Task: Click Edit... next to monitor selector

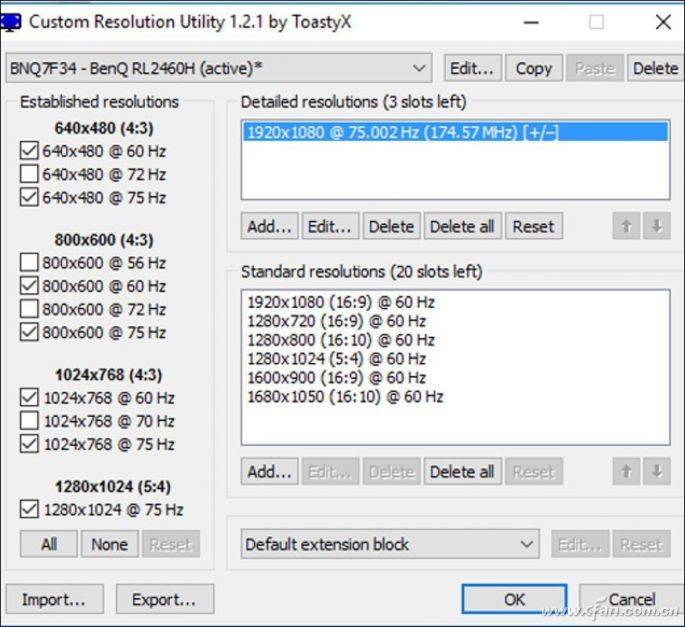Action: coord(473,68)
